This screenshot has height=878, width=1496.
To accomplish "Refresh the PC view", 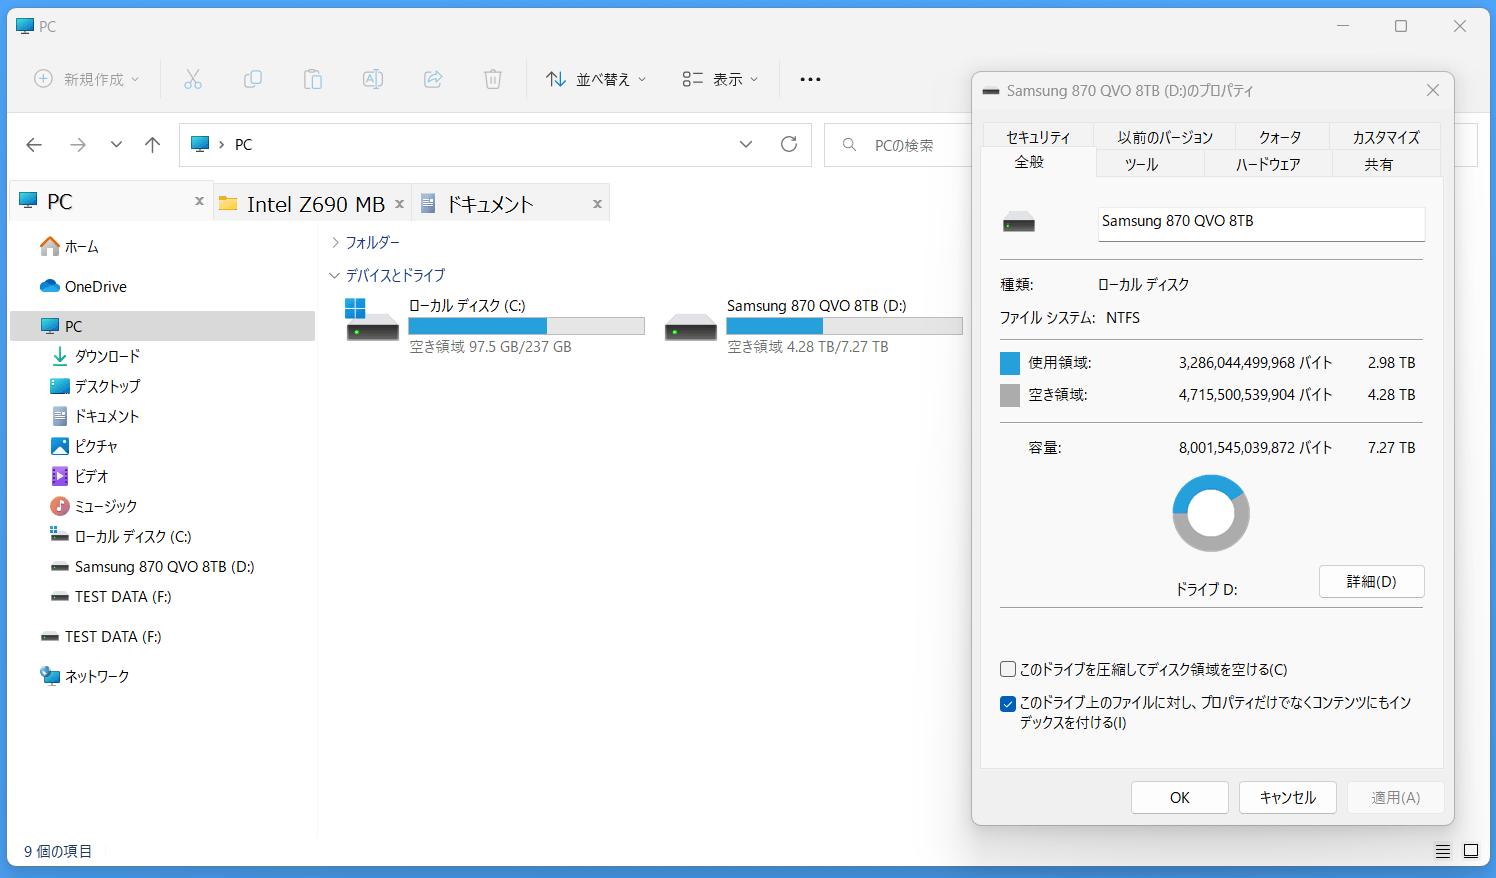I will click(789, 144).
